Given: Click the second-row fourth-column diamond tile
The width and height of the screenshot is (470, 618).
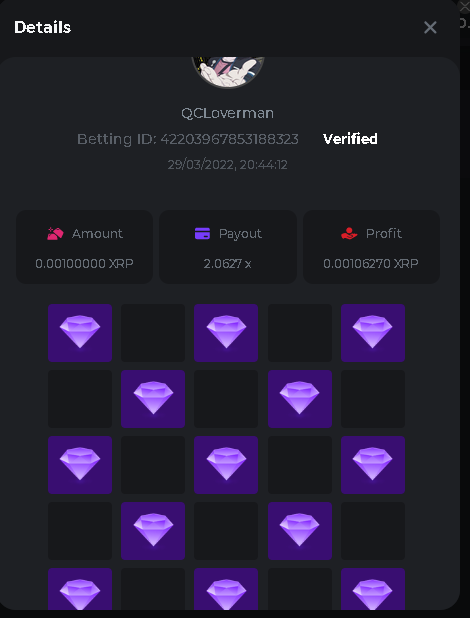Looking at the screenshot, I should pos(300,399).
